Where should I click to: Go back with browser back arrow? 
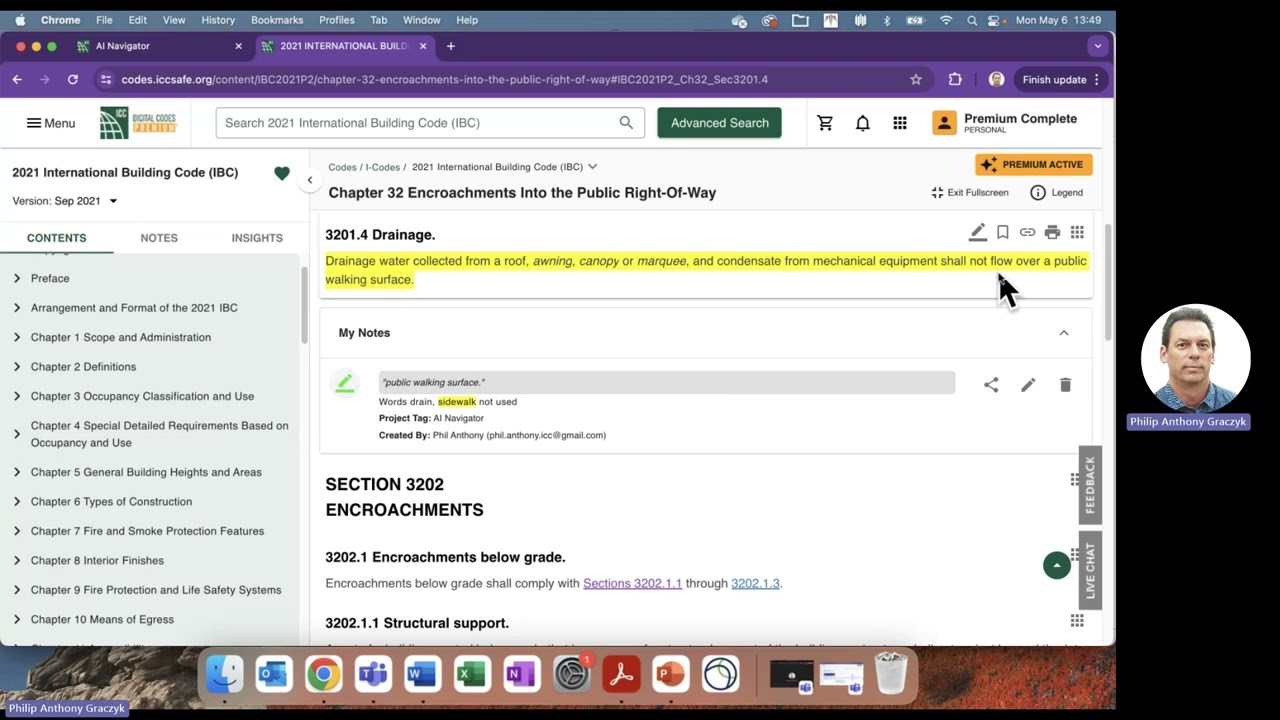click(17, 79)
